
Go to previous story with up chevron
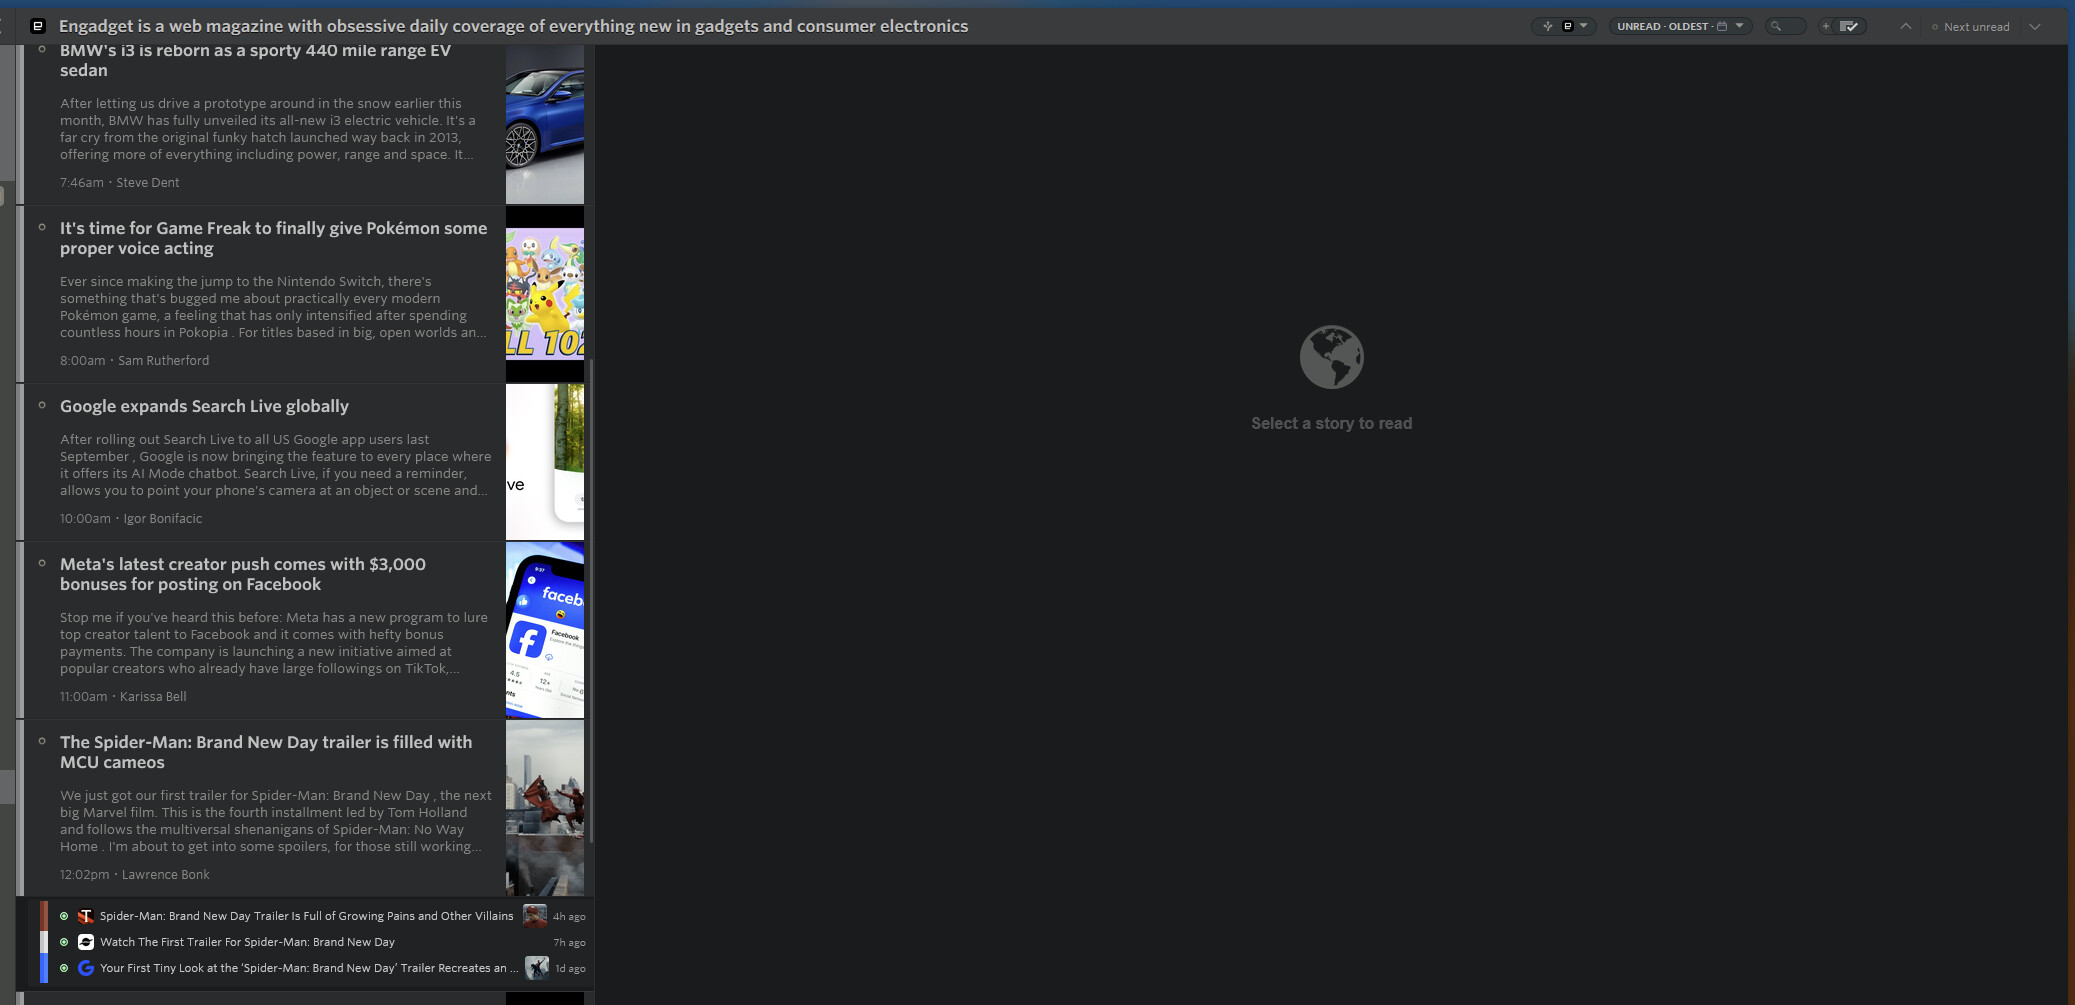pos(1905,27)
